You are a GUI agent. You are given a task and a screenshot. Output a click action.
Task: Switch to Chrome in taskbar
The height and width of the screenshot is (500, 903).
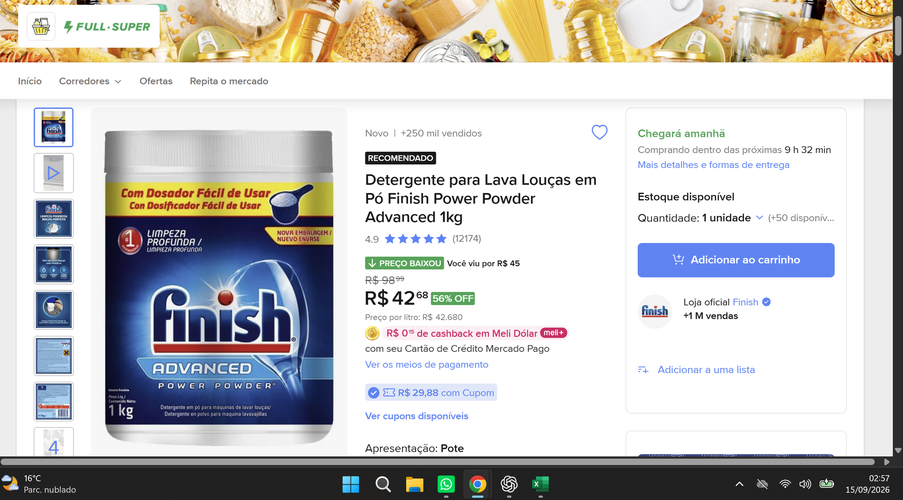point(477,484)
